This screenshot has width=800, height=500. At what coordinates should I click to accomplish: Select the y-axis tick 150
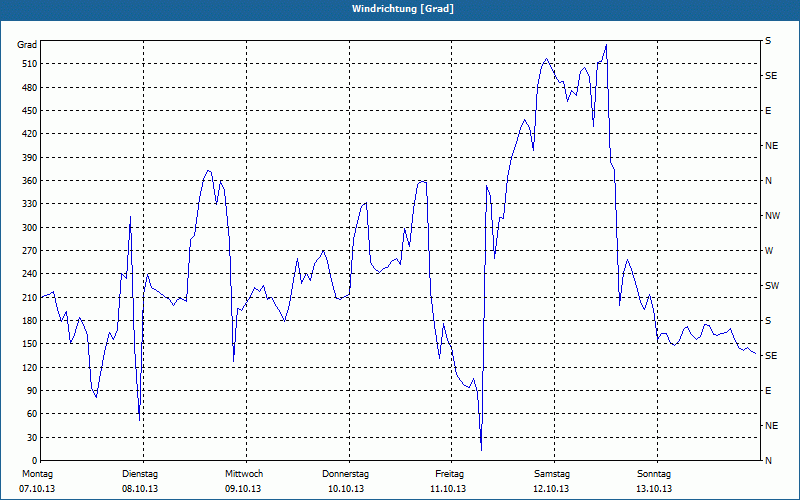point(30,344)
